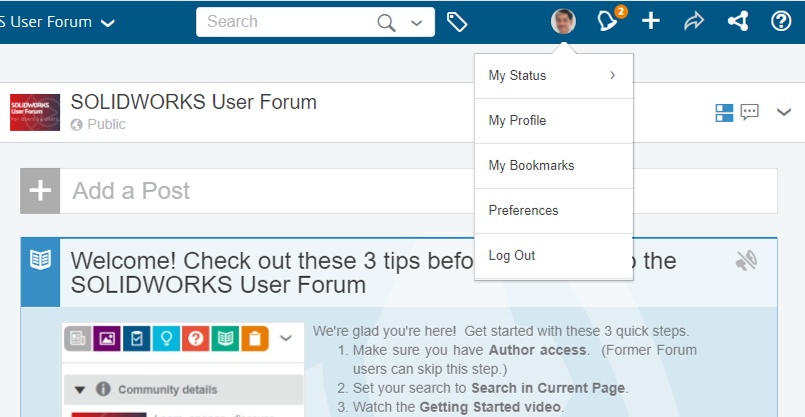Expand the community header chevron
This screenshot has width=805, height=417.
(x=784, y=112)
